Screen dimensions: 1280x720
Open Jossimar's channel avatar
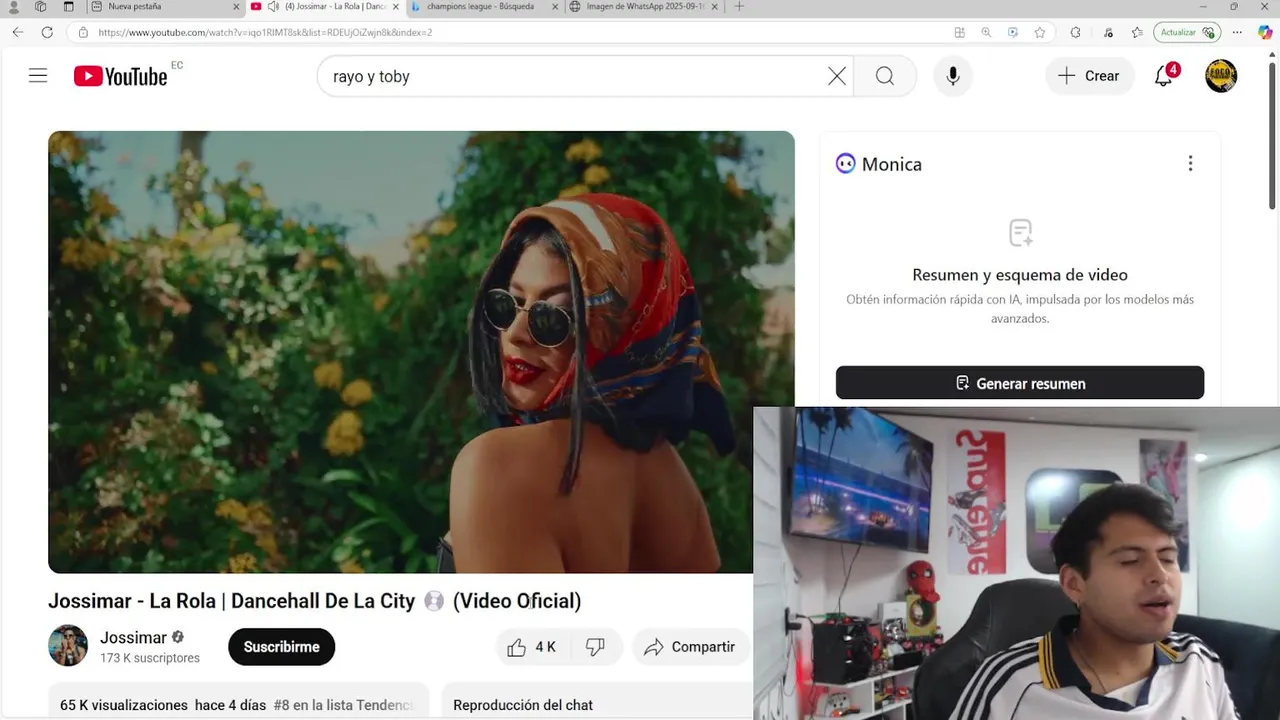coord(68,646)
